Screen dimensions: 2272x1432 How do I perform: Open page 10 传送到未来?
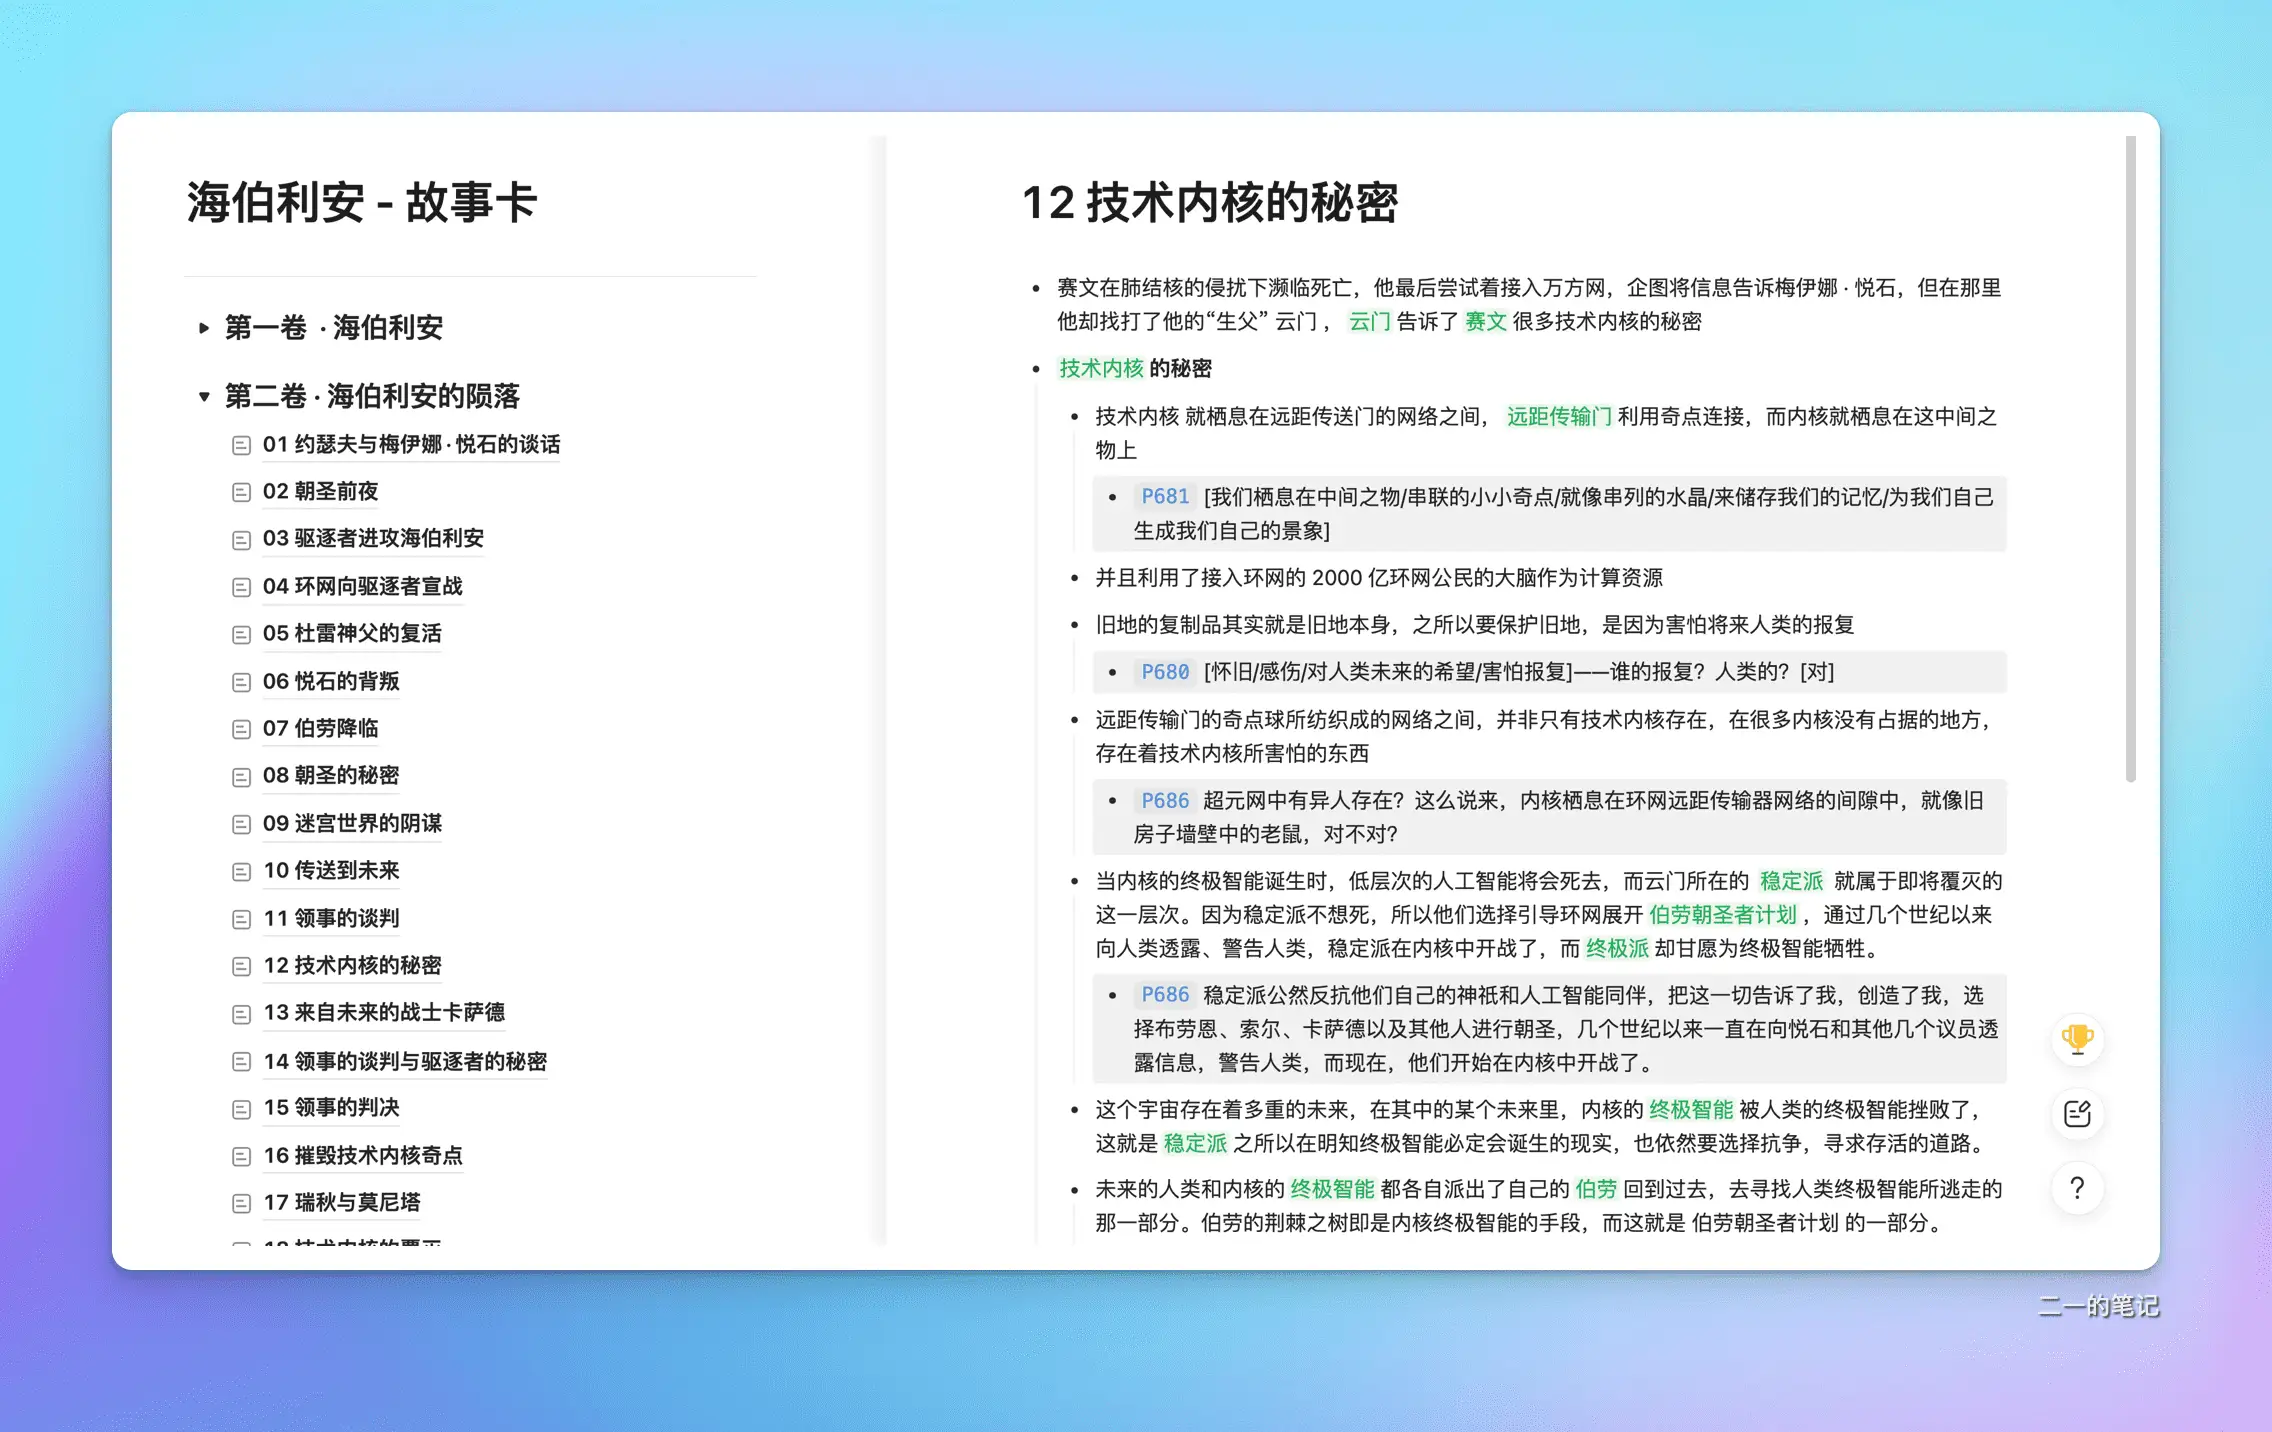(x=331, y=870)
